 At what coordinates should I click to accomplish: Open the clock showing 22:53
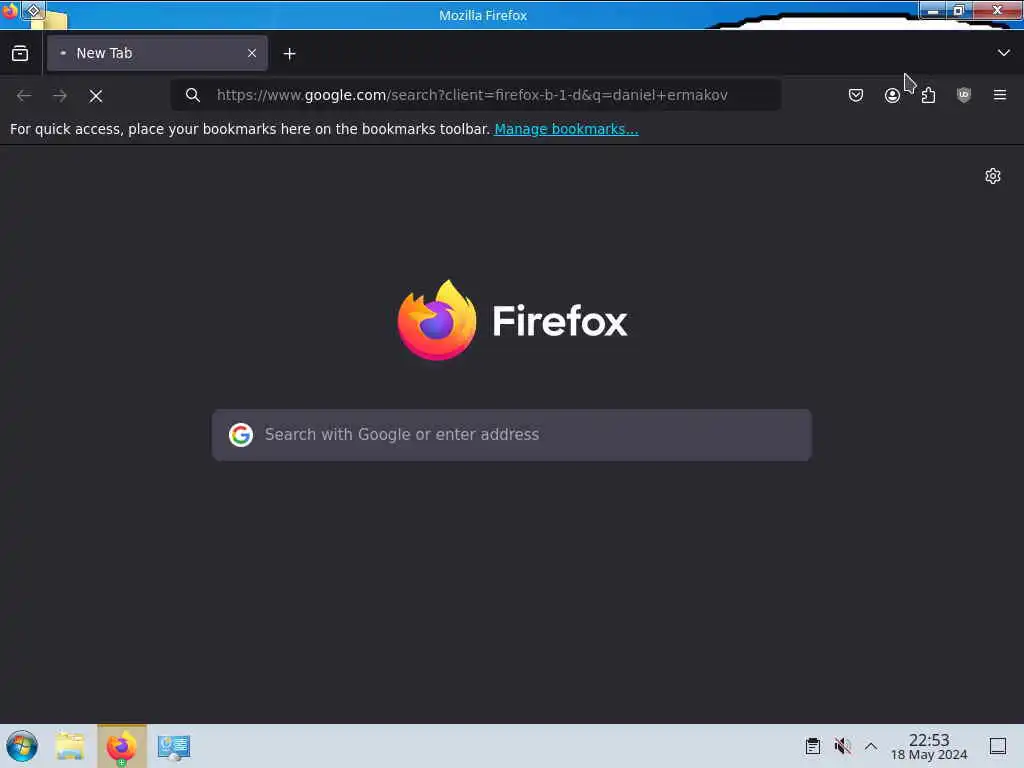point(929,746)
